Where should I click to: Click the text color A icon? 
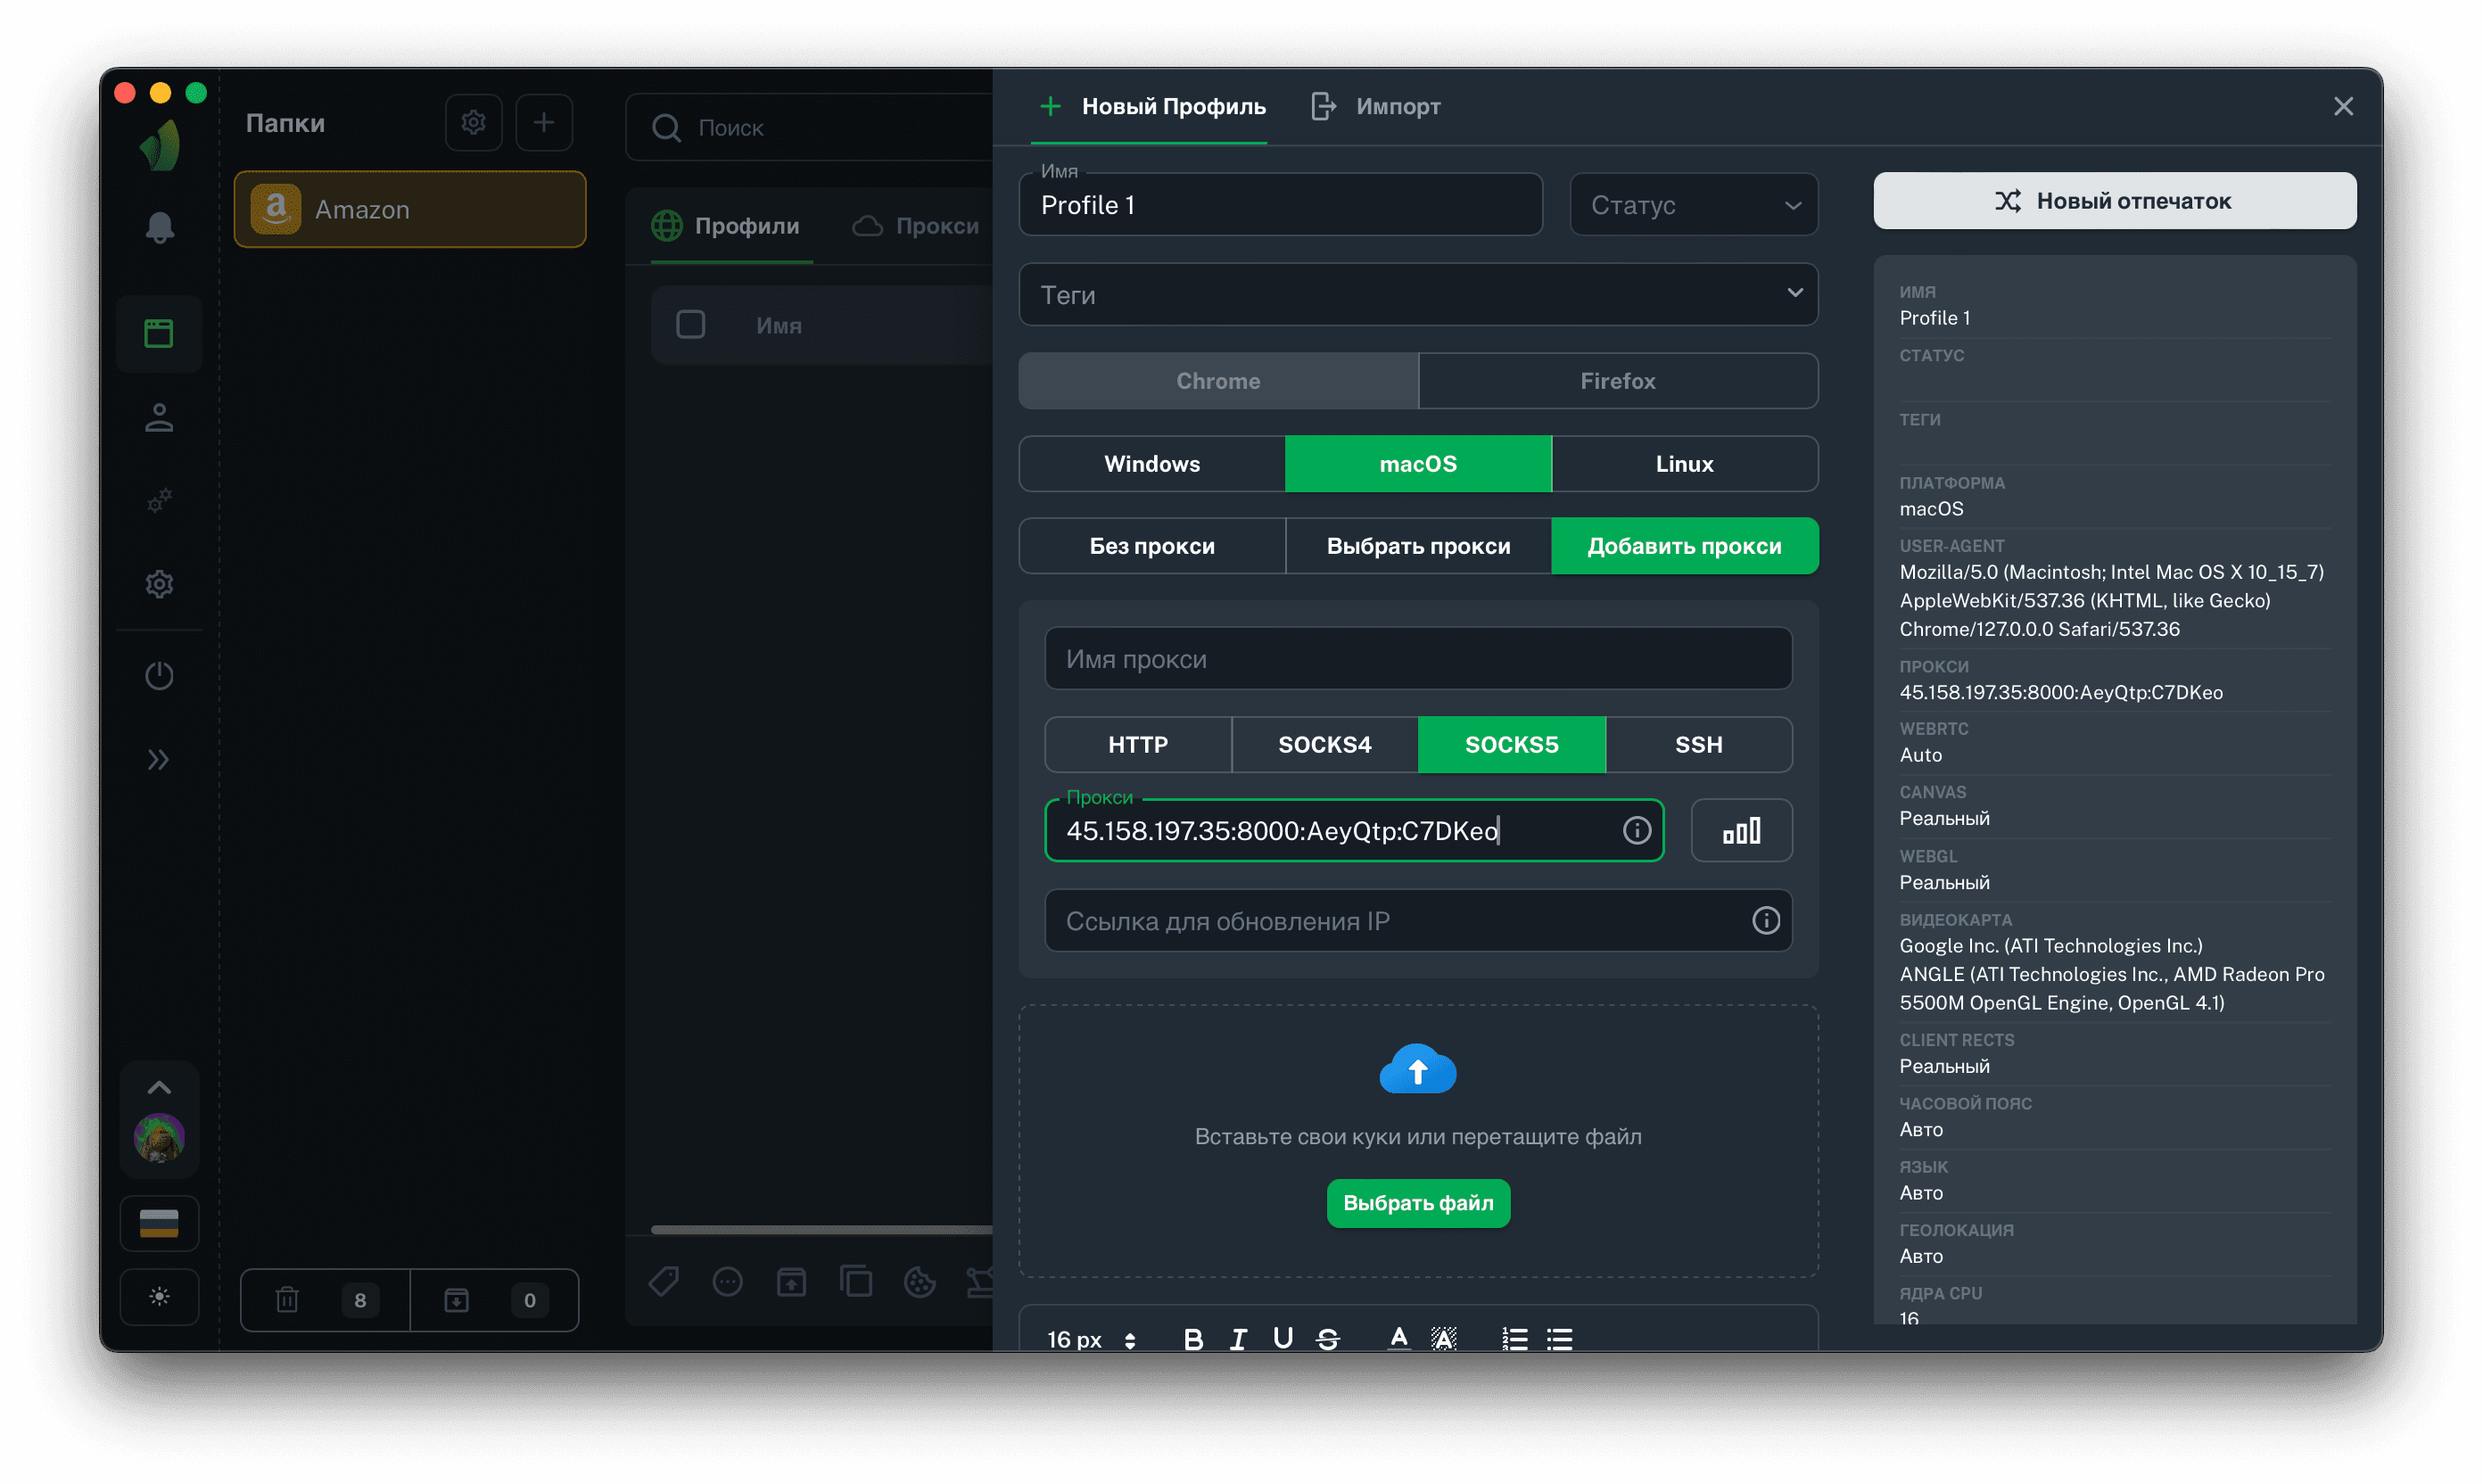pos(1398,1339)
